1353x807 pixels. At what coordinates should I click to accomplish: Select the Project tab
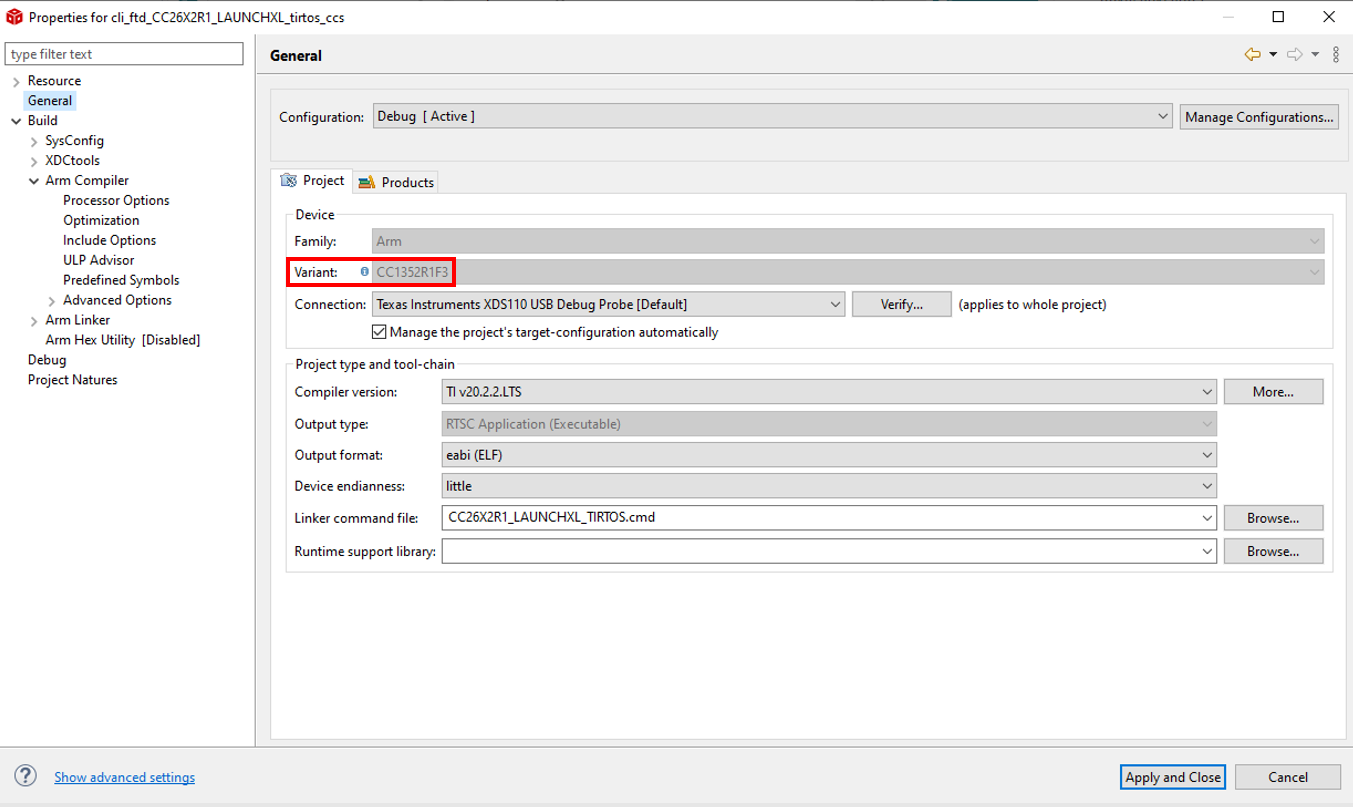312,181
